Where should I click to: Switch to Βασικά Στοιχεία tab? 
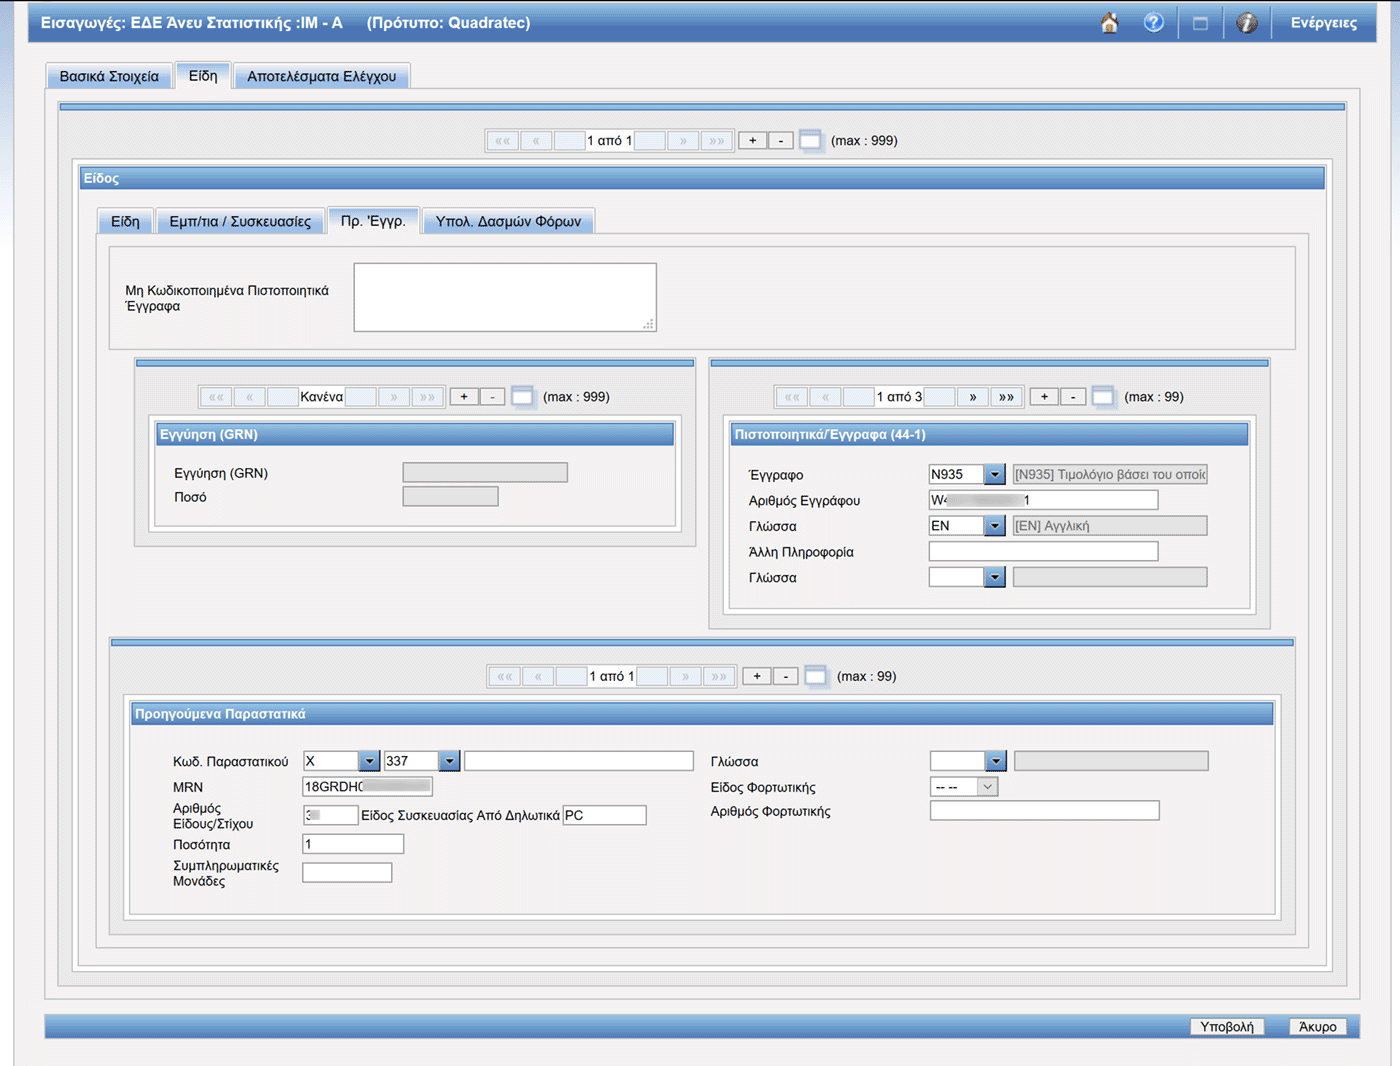pos(109,76)
